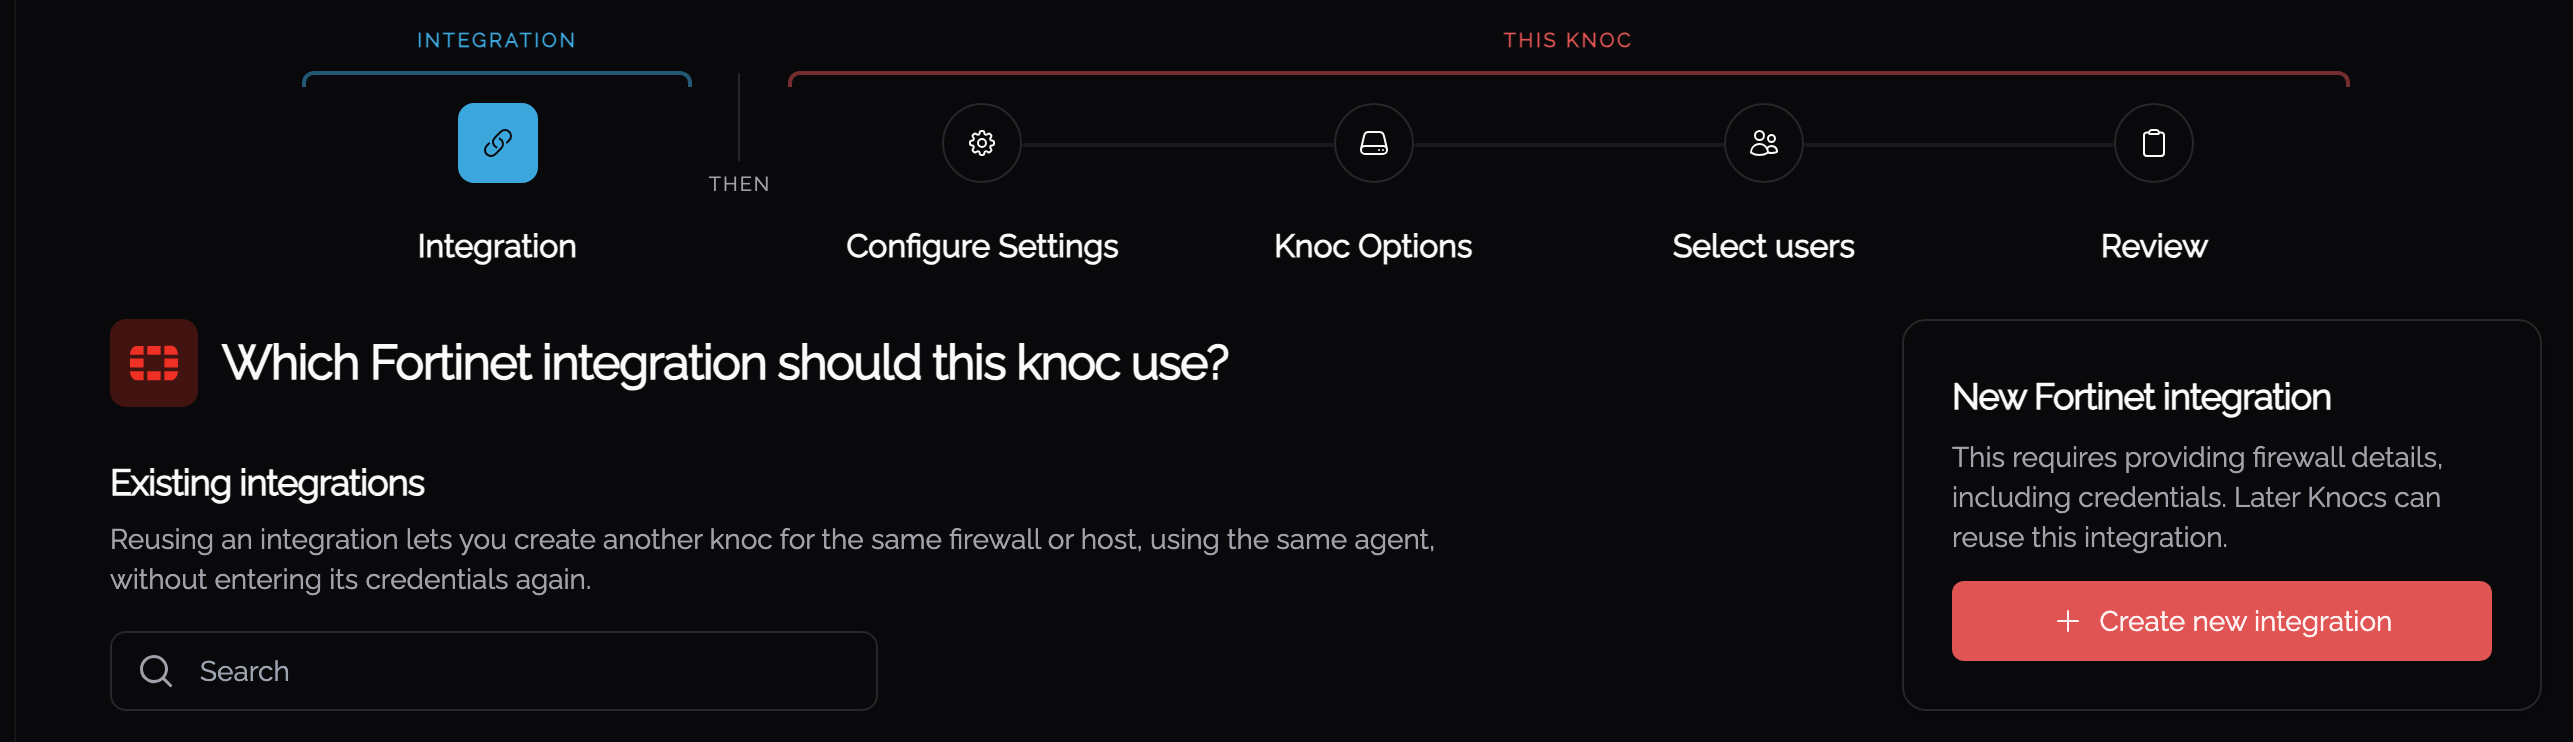Open the Select users step label

(x=1763, y=246)
